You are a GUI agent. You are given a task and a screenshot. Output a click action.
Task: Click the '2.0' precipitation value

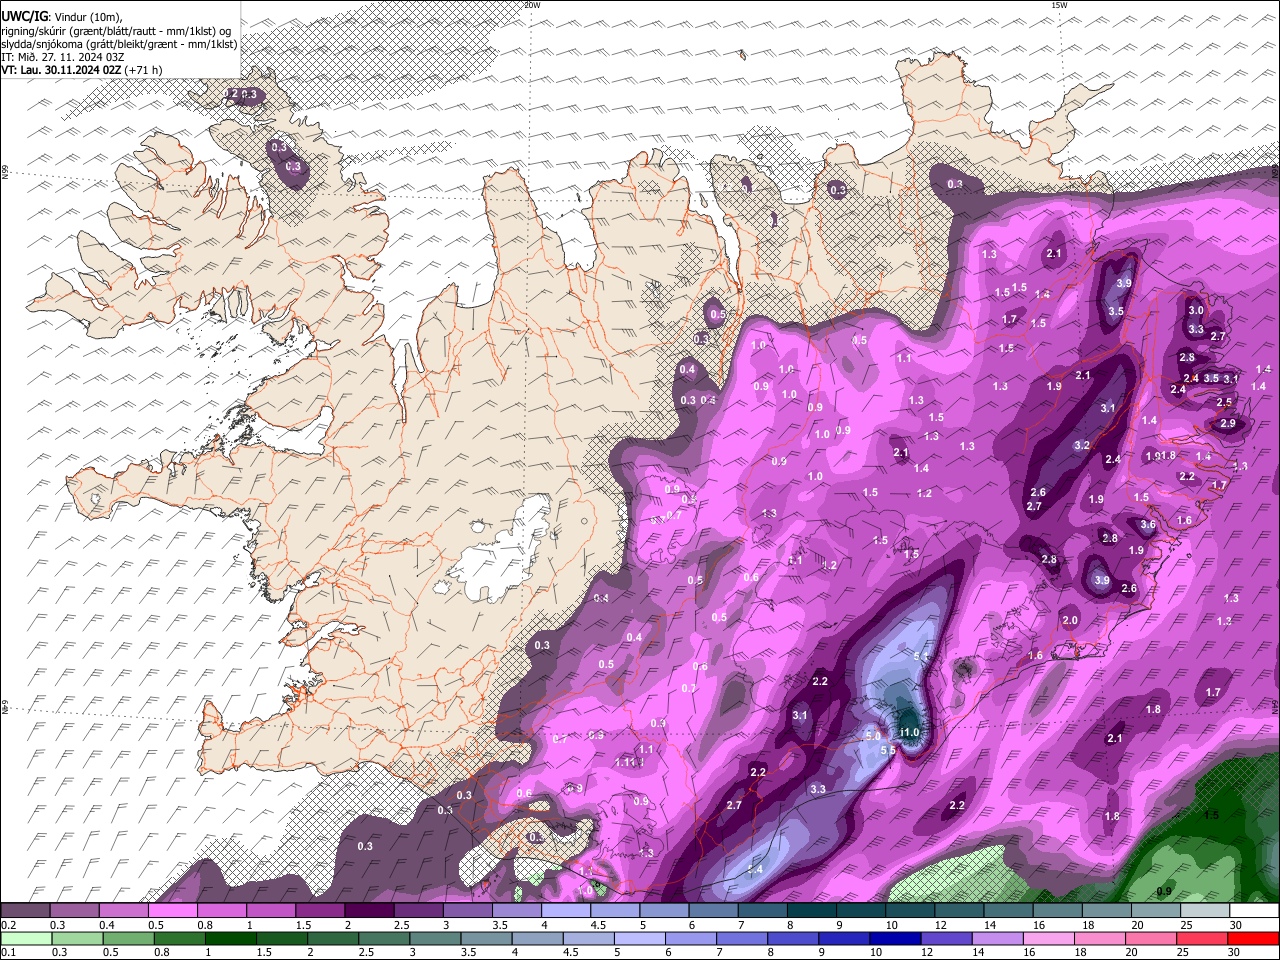point(1070,620)
